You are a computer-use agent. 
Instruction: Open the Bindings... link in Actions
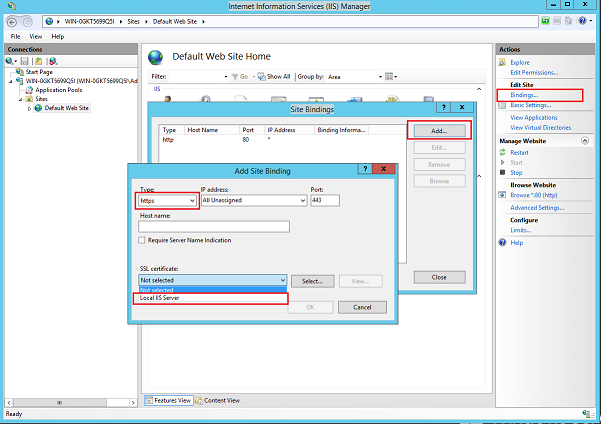point(524,94)
